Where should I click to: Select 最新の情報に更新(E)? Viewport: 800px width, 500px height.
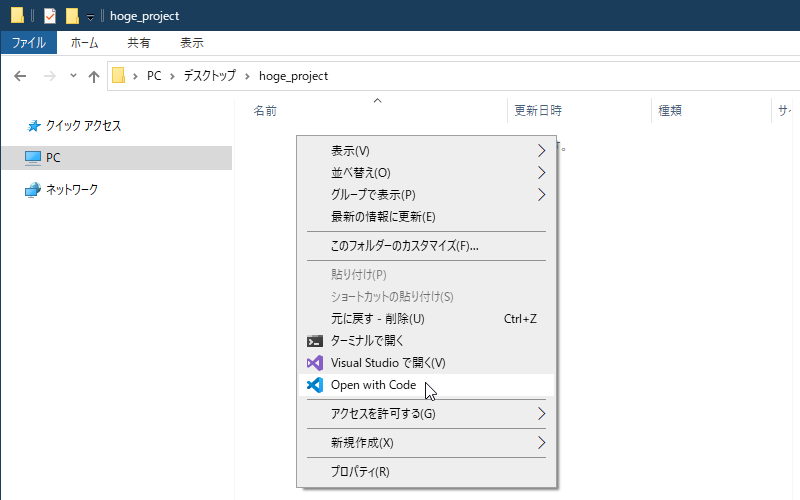click(427, 216)
